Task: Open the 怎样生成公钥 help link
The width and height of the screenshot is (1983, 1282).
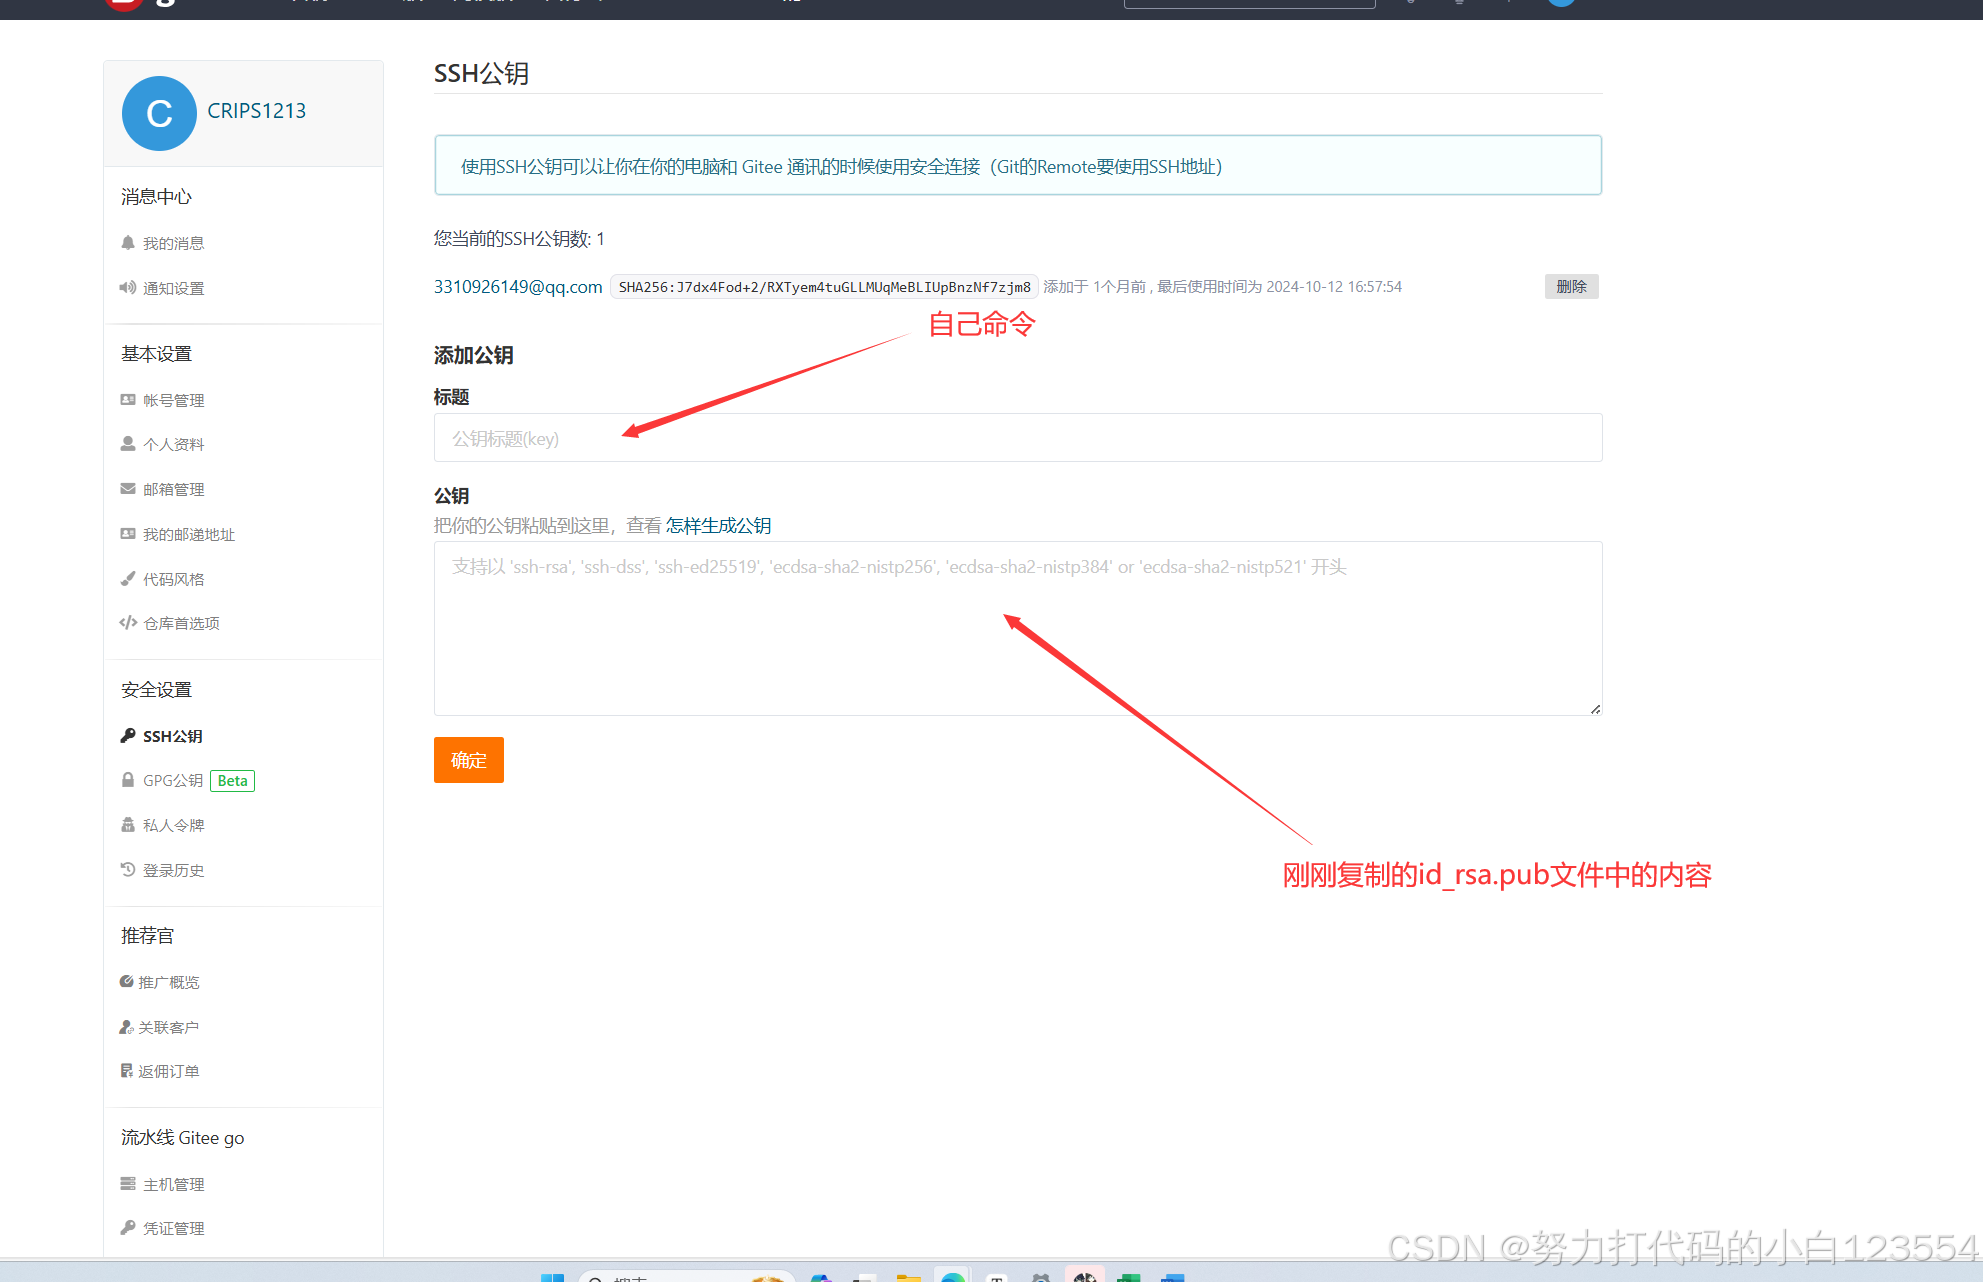Action: (x=718, y=525)
